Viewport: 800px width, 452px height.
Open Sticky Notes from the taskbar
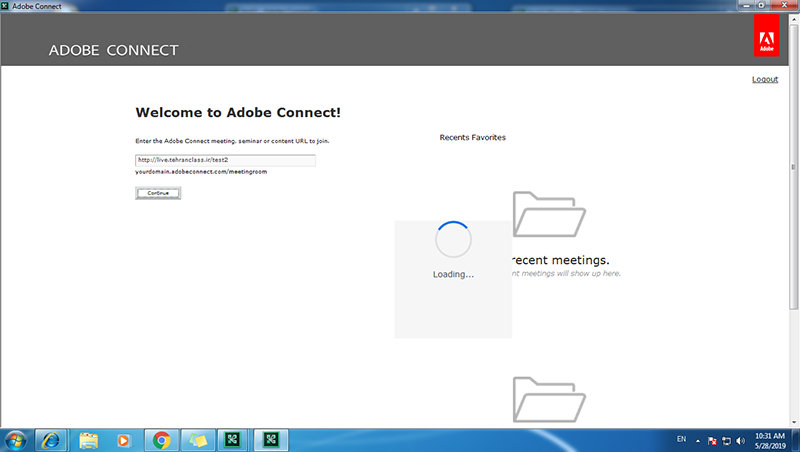tap(197, 439)
